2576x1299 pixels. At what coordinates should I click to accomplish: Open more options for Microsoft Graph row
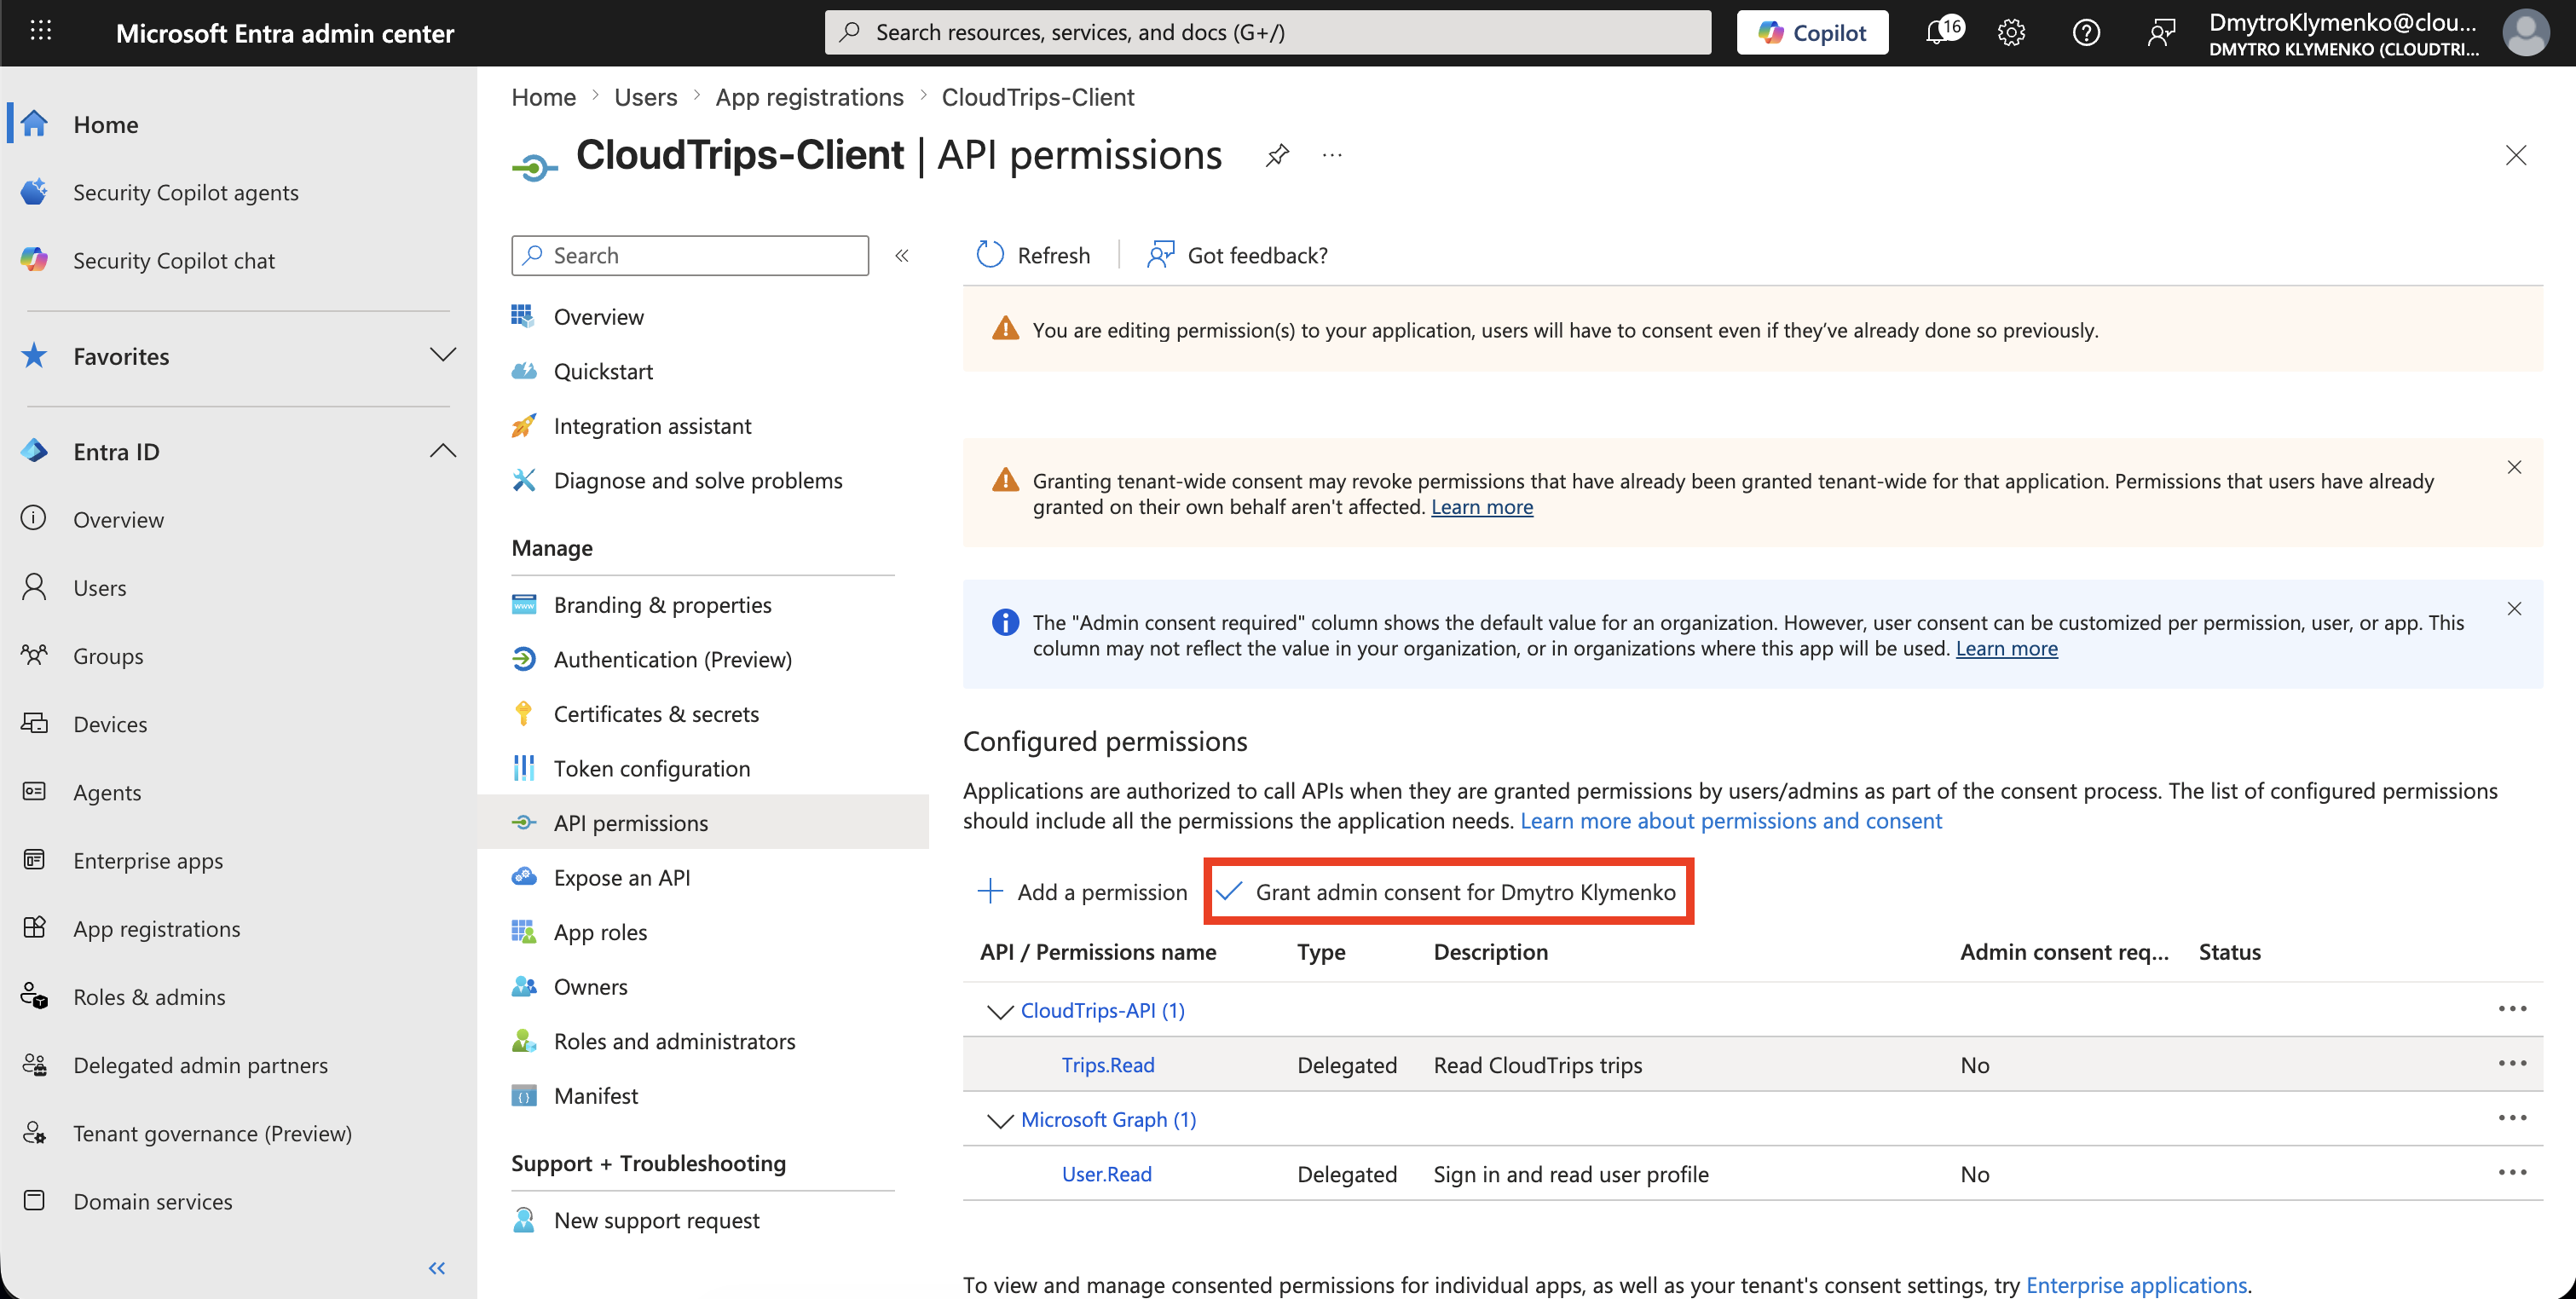coord(2512,1118)
